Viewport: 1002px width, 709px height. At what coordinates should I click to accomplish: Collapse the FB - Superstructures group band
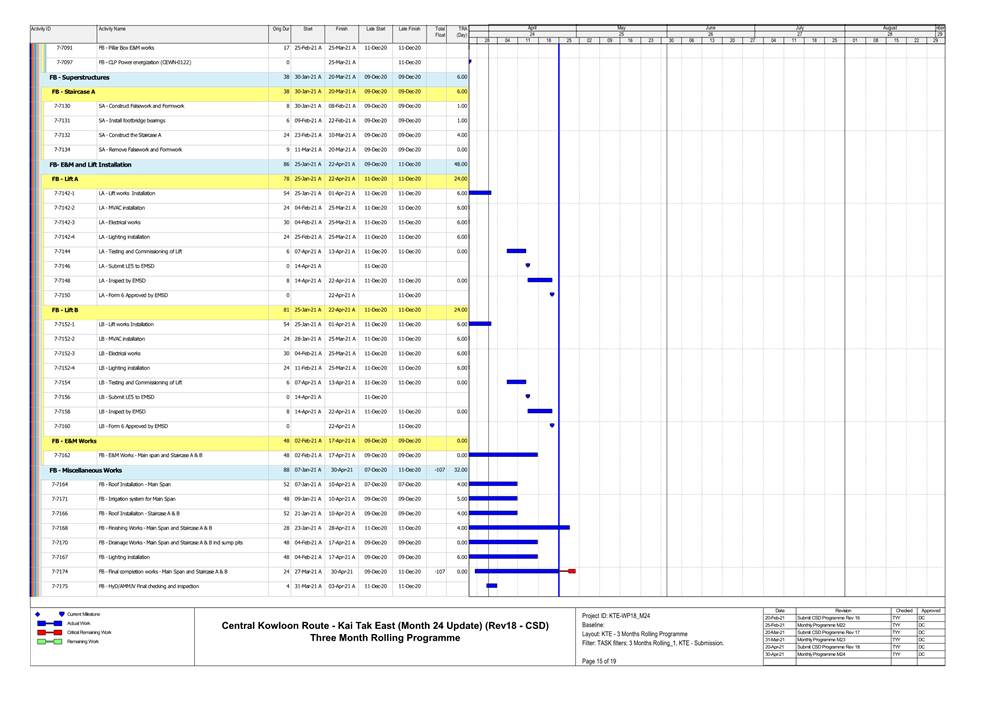point(80,77)
